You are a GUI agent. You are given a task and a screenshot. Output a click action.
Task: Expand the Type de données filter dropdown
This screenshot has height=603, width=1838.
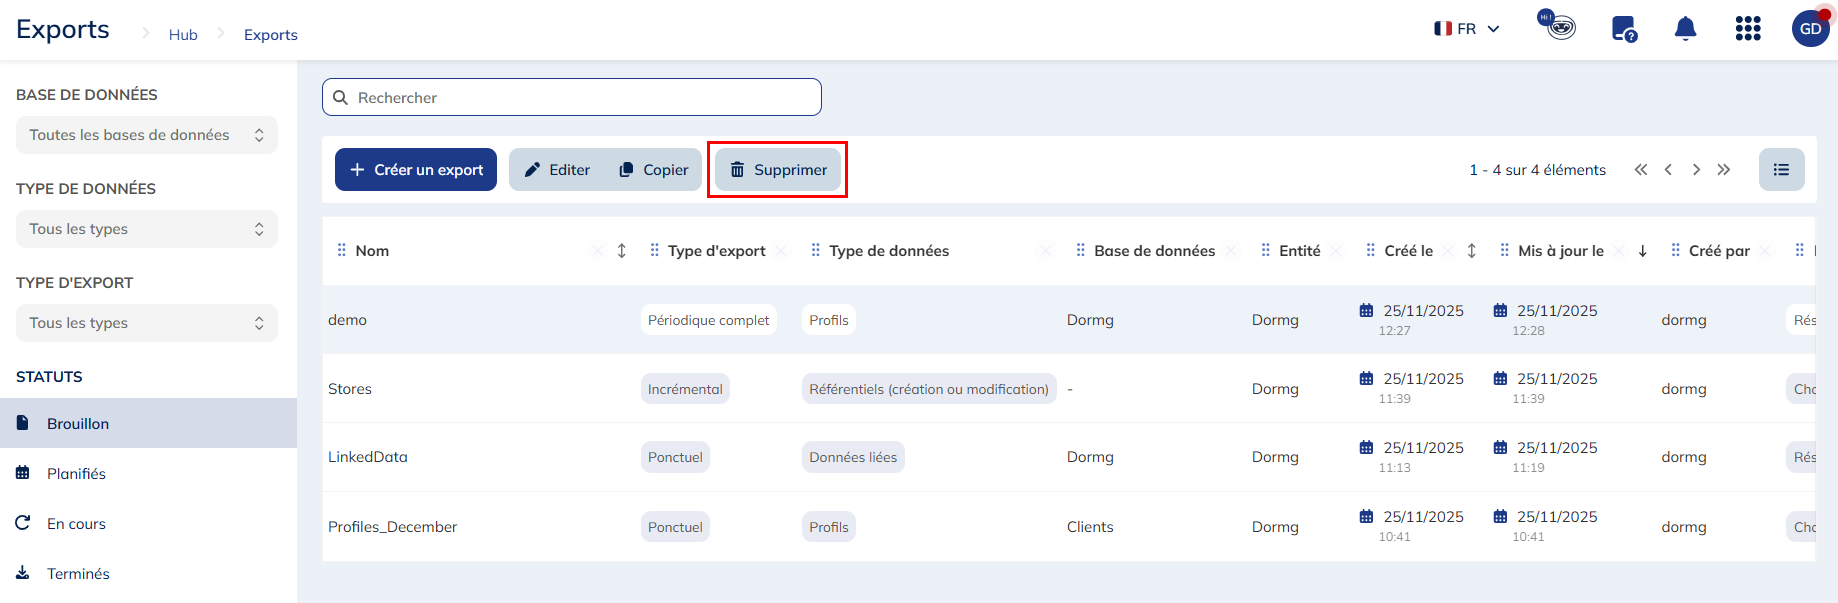pyautogui.click(x=146, y=229)
